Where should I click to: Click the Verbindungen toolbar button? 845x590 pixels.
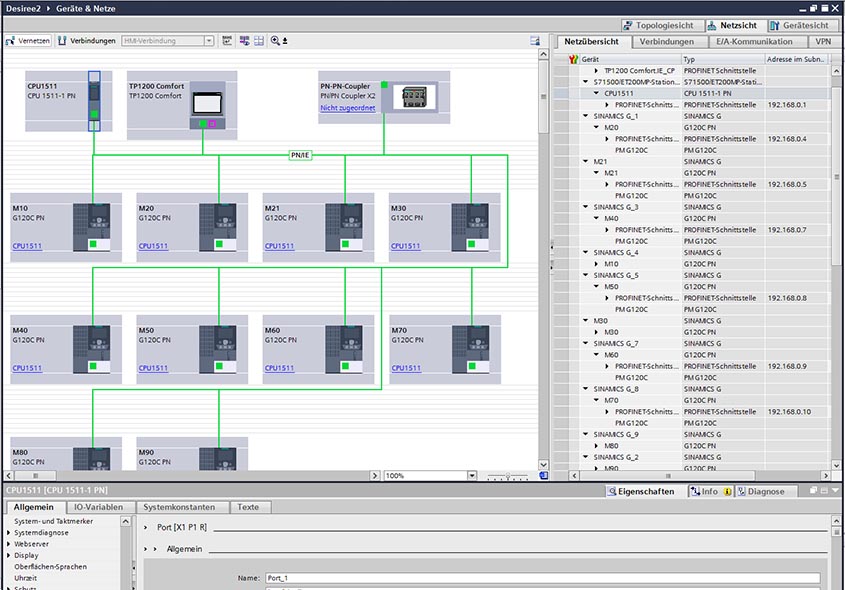pos(85,41)
